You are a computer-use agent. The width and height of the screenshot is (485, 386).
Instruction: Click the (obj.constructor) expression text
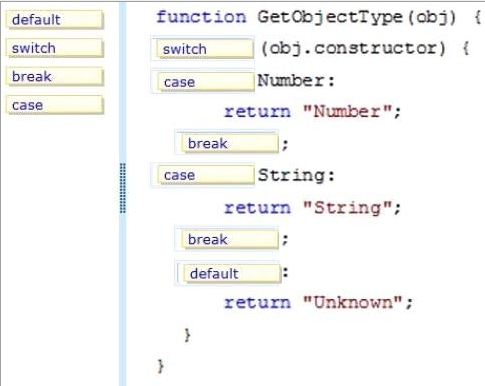(x=353, y=49)
